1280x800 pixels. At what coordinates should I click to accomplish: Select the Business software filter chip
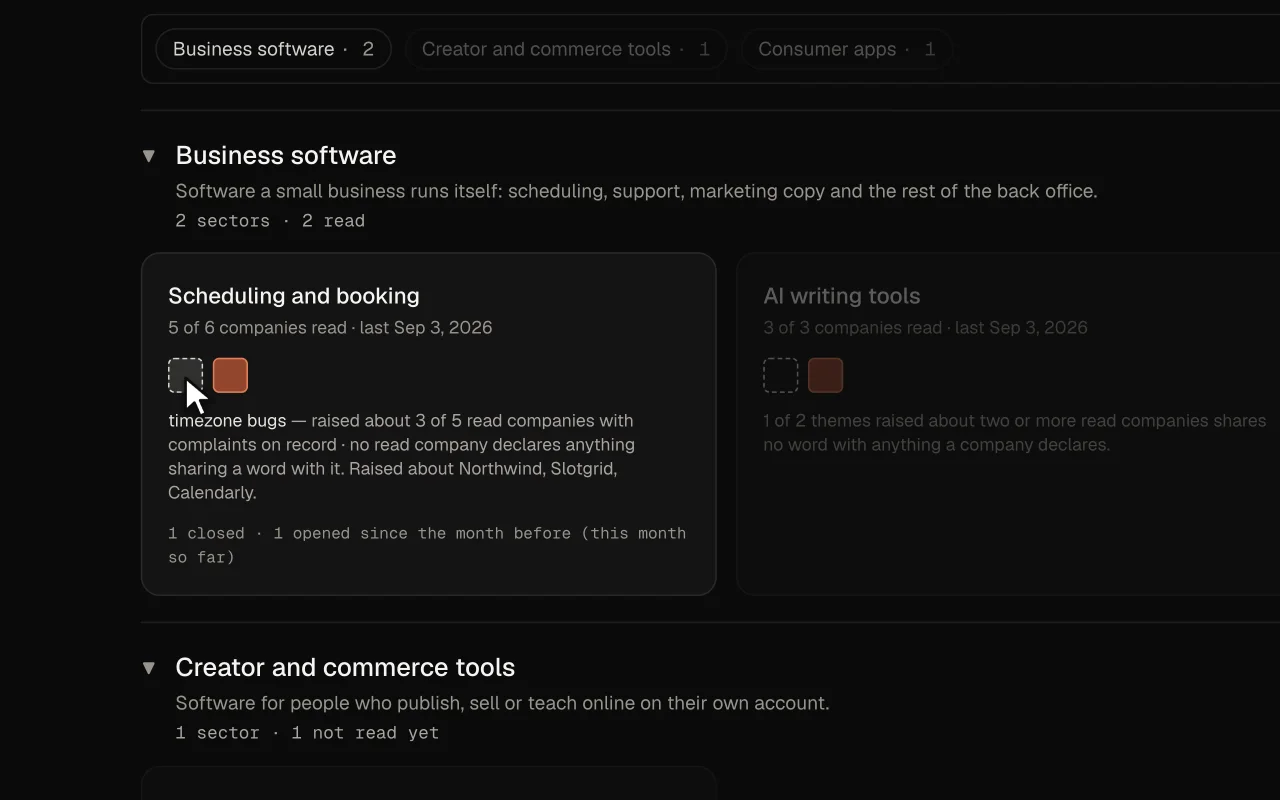[x=273, y=49]
